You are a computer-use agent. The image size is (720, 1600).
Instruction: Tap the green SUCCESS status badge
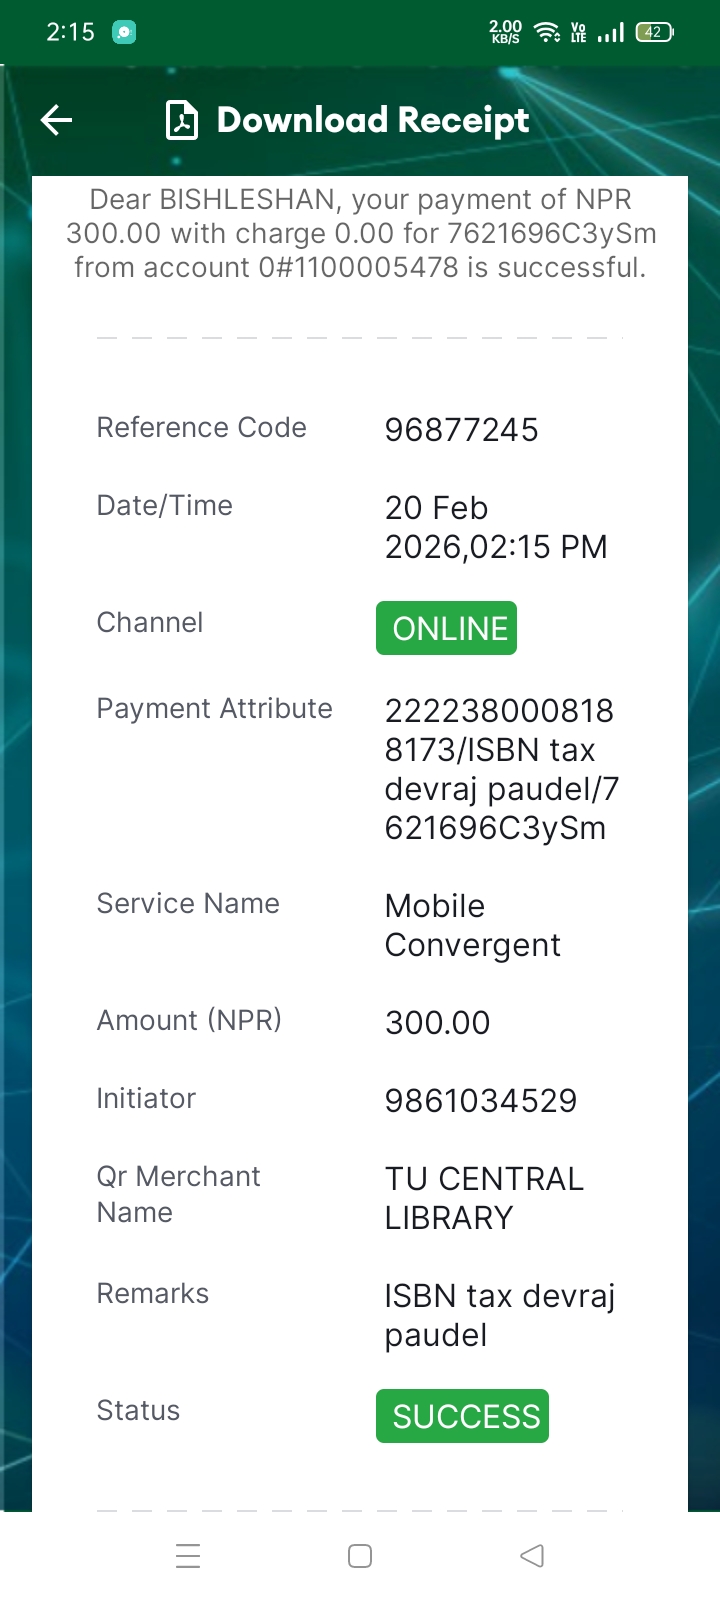pyautogui.click(x=462, y=1416)
